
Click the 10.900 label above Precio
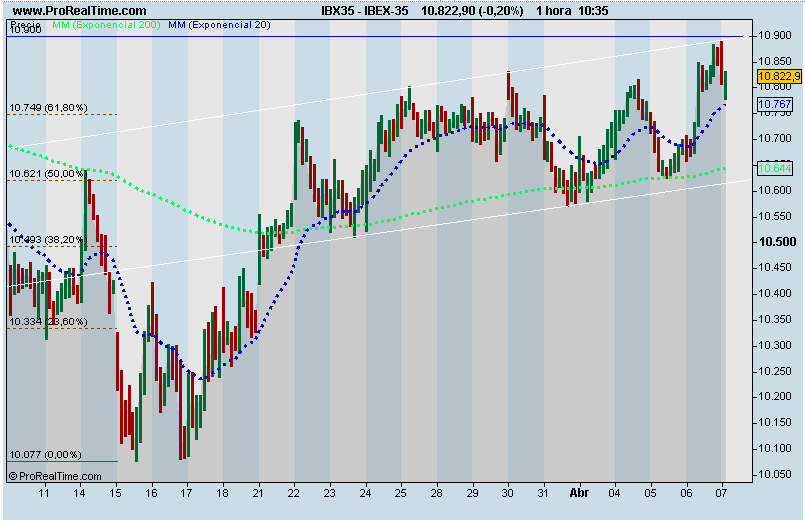click(26, 30)
